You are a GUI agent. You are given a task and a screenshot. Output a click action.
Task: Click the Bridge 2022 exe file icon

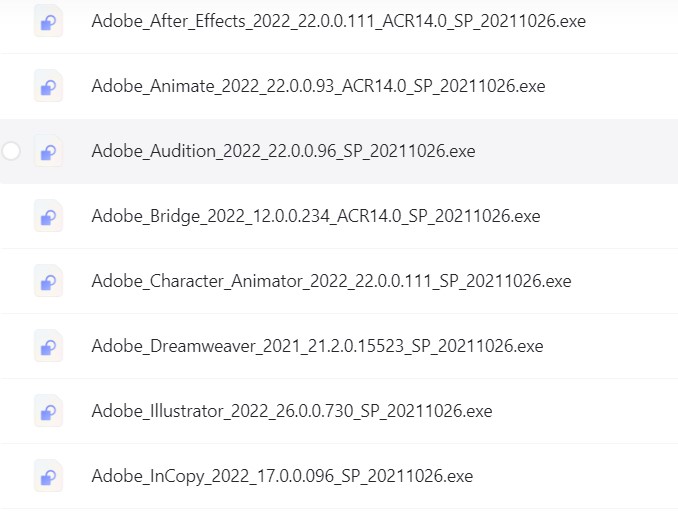tap(48, 216)
